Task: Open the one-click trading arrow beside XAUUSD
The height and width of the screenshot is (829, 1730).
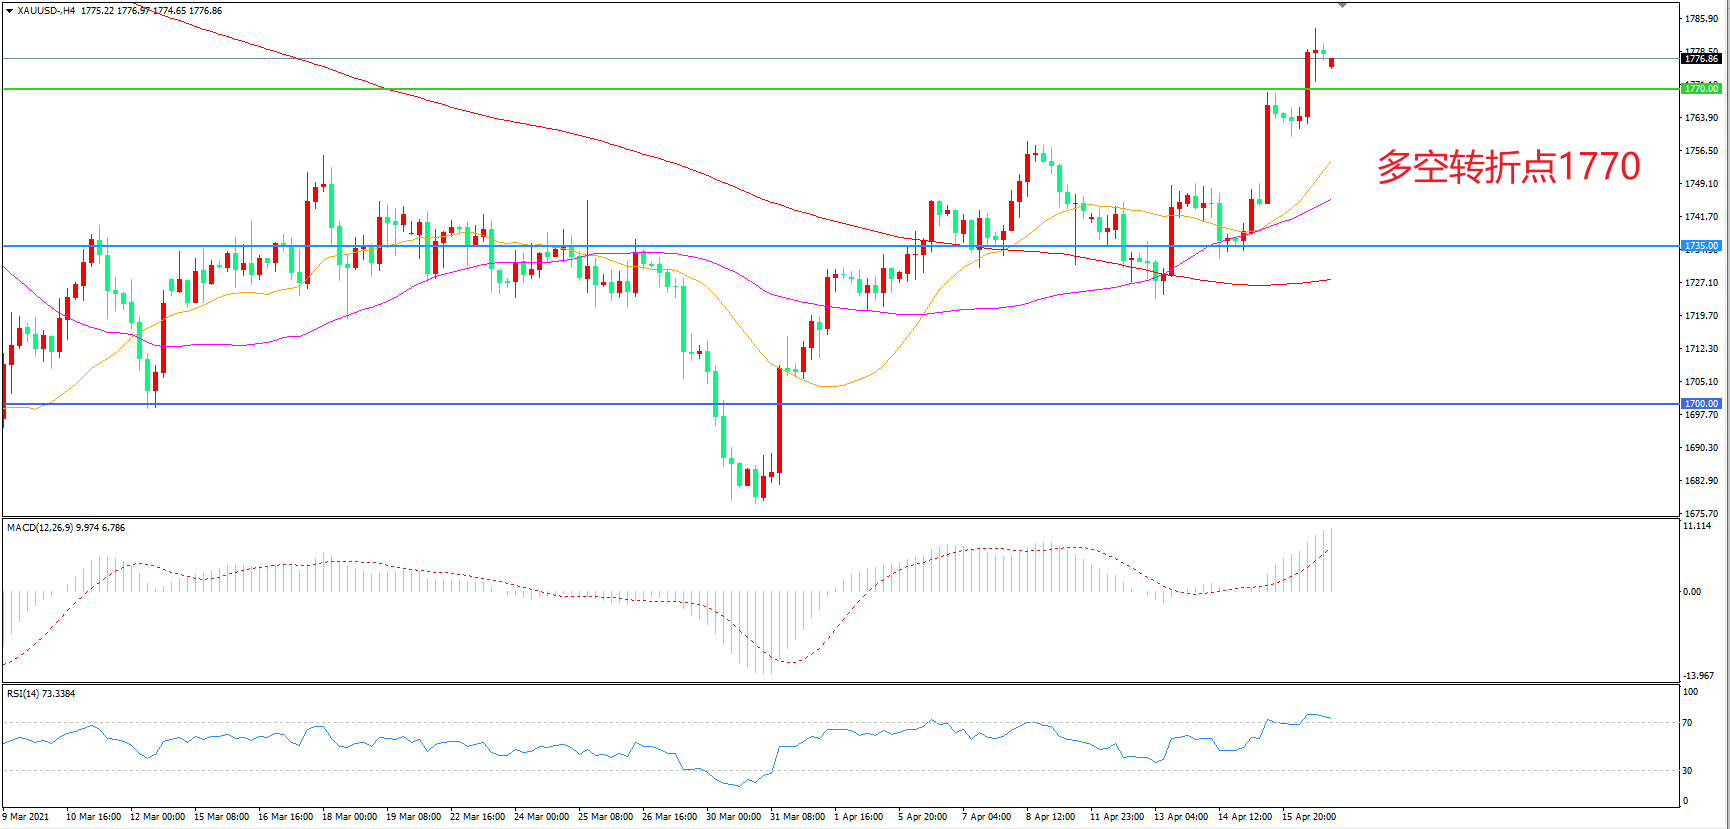Action: coord(9,11)
